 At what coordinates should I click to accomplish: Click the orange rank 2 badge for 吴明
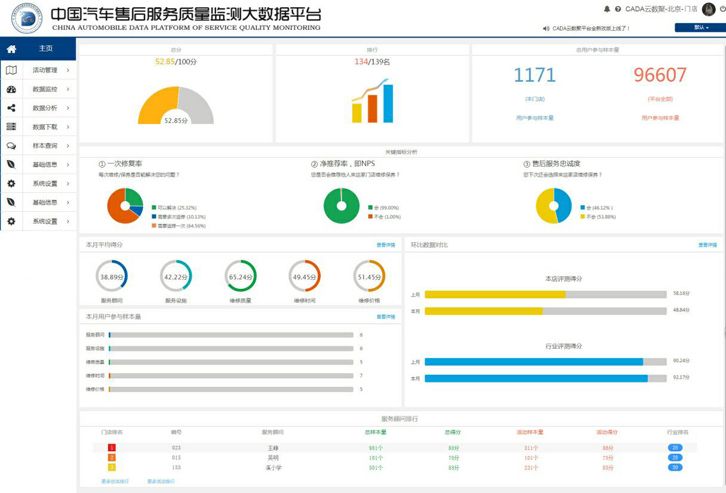[x=112, y=457]
